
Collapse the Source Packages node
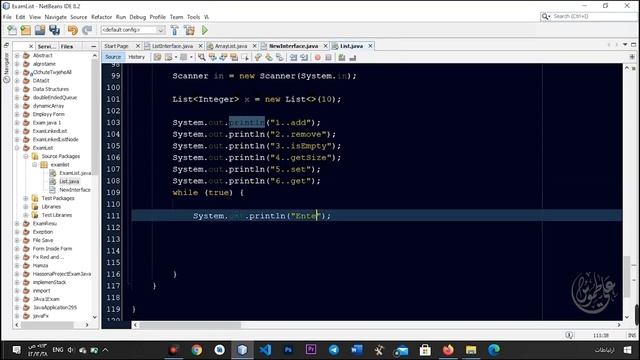point(26,156)
